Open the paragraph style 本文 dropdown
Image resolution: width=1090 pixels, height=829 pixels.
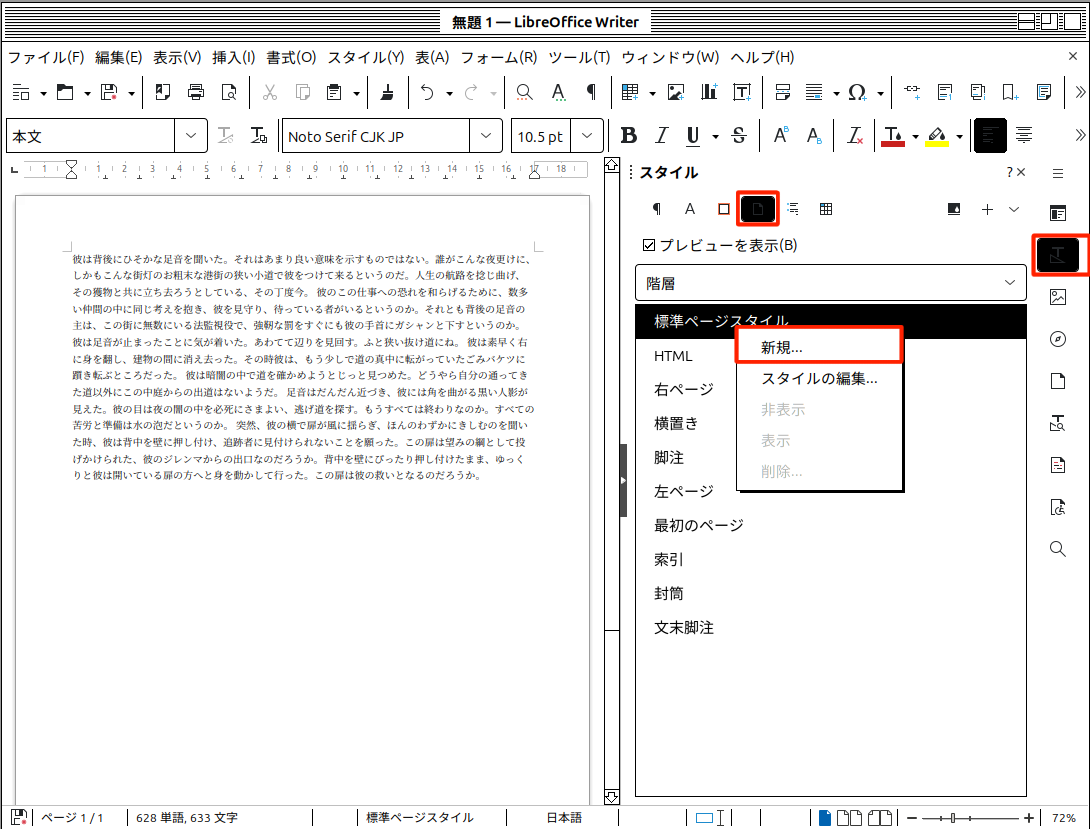coord(191,136)
